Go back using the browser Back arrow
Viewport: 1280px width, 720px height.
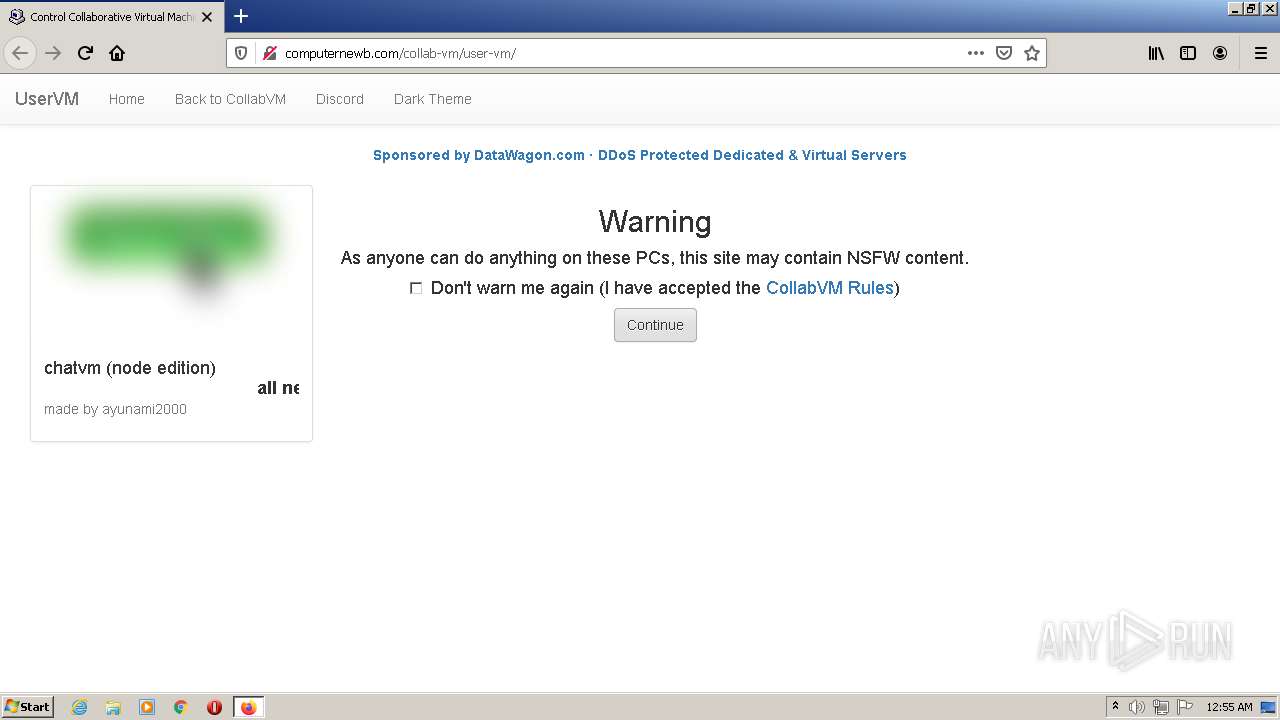[20, 53]
